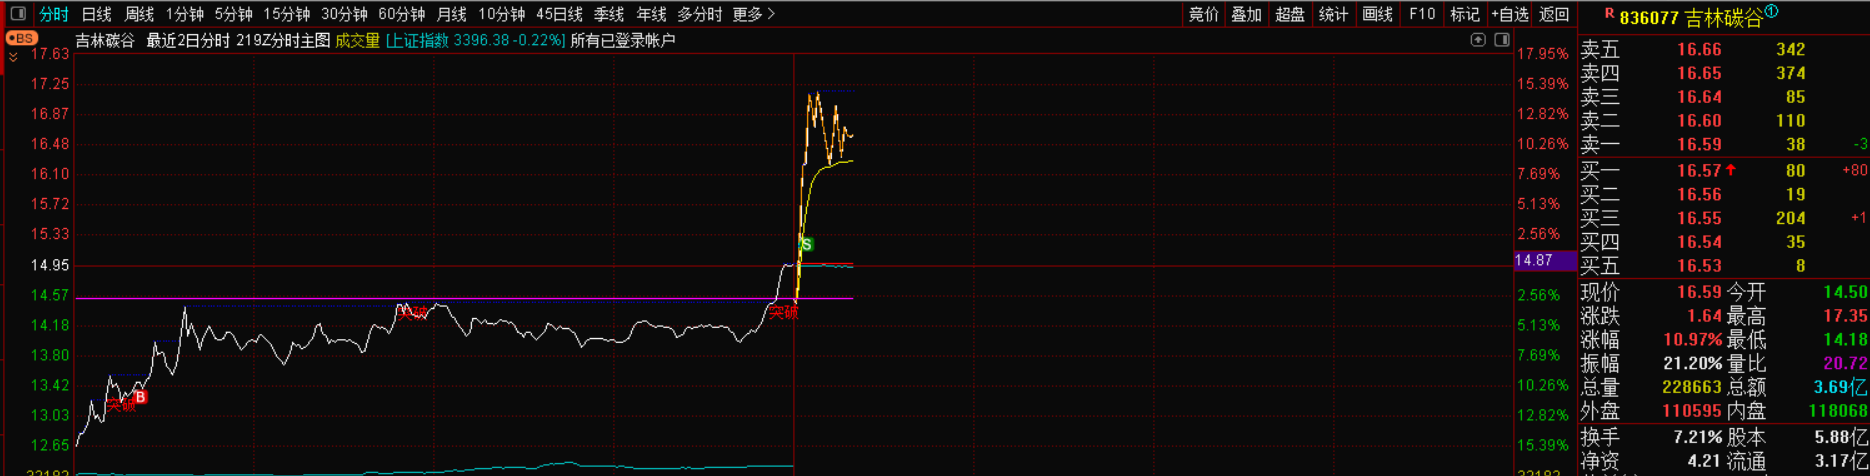Select the 45日线 period tab

tap(559, 14)
